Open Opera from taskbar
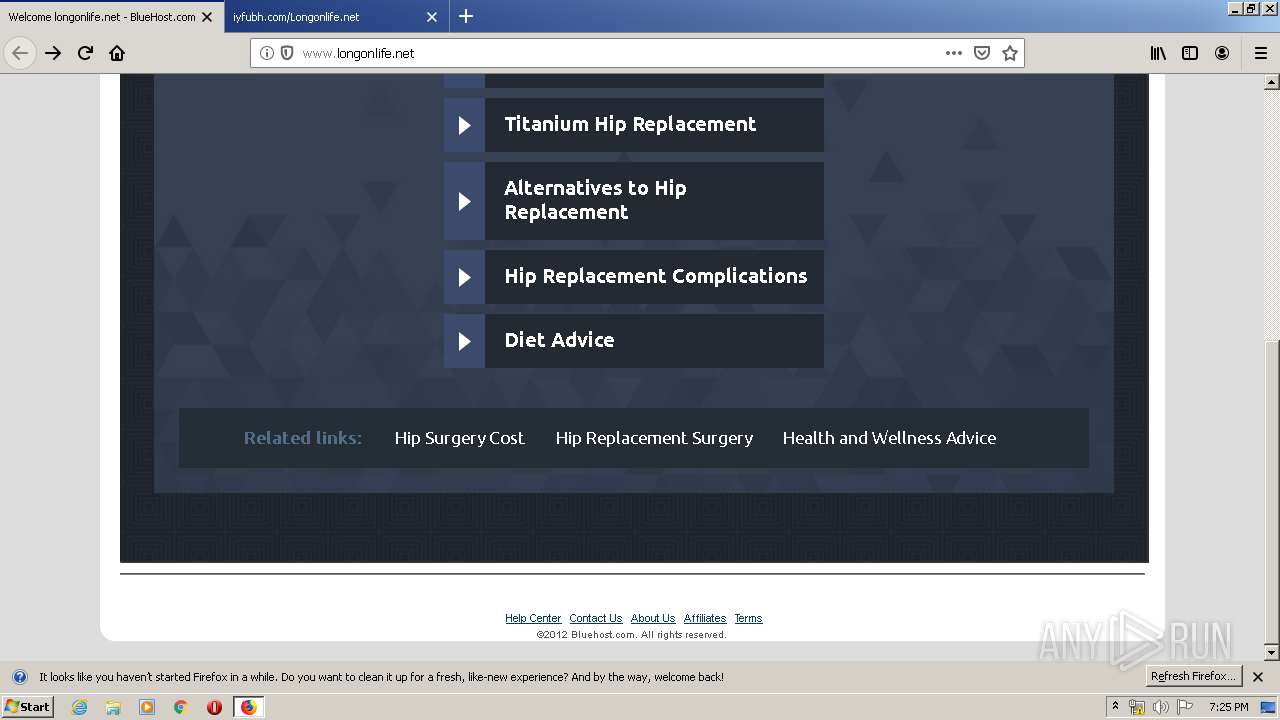The image size is (1280, 720). pos(214,707)
